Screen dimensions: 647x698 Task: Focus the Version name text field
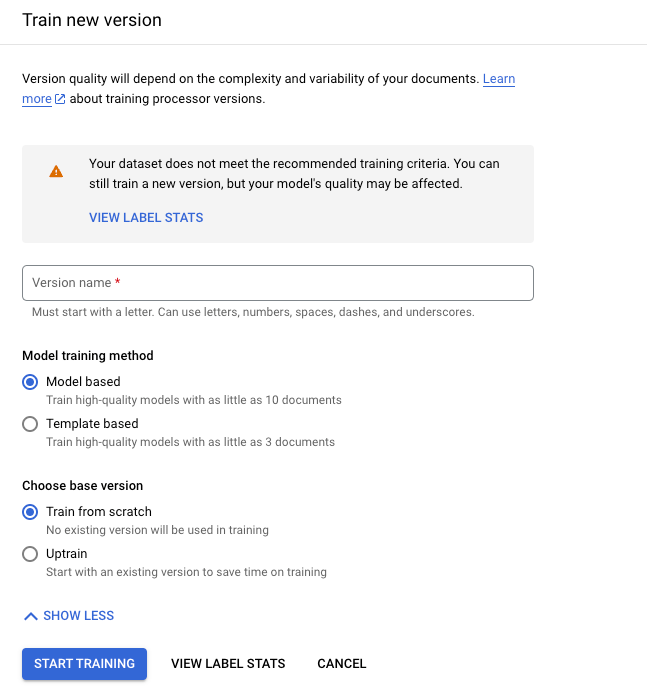tap(277, 283)
